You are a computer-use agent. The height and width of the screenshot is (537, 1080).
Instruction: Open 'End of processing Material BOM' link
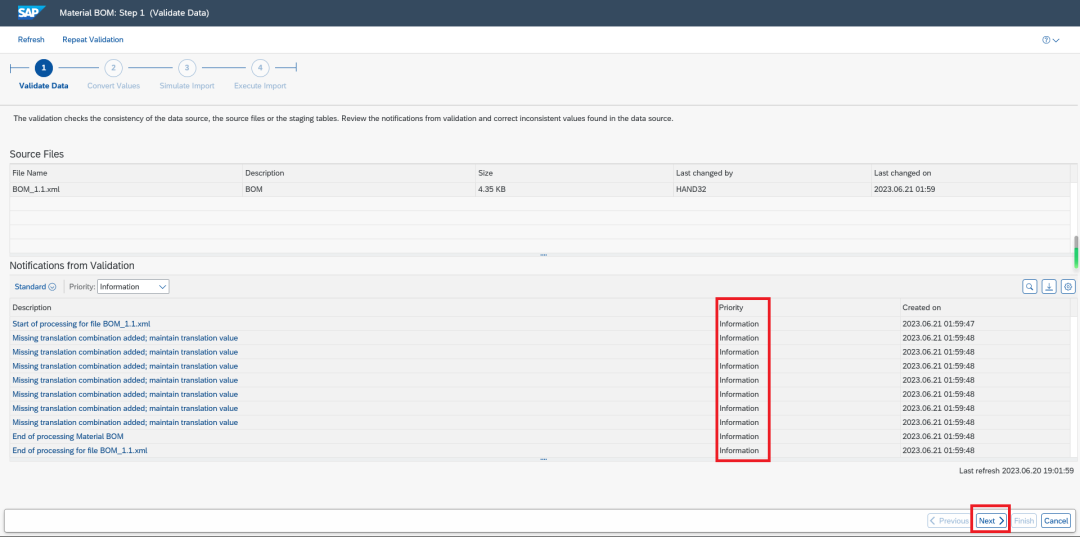[x=68, y=436]
